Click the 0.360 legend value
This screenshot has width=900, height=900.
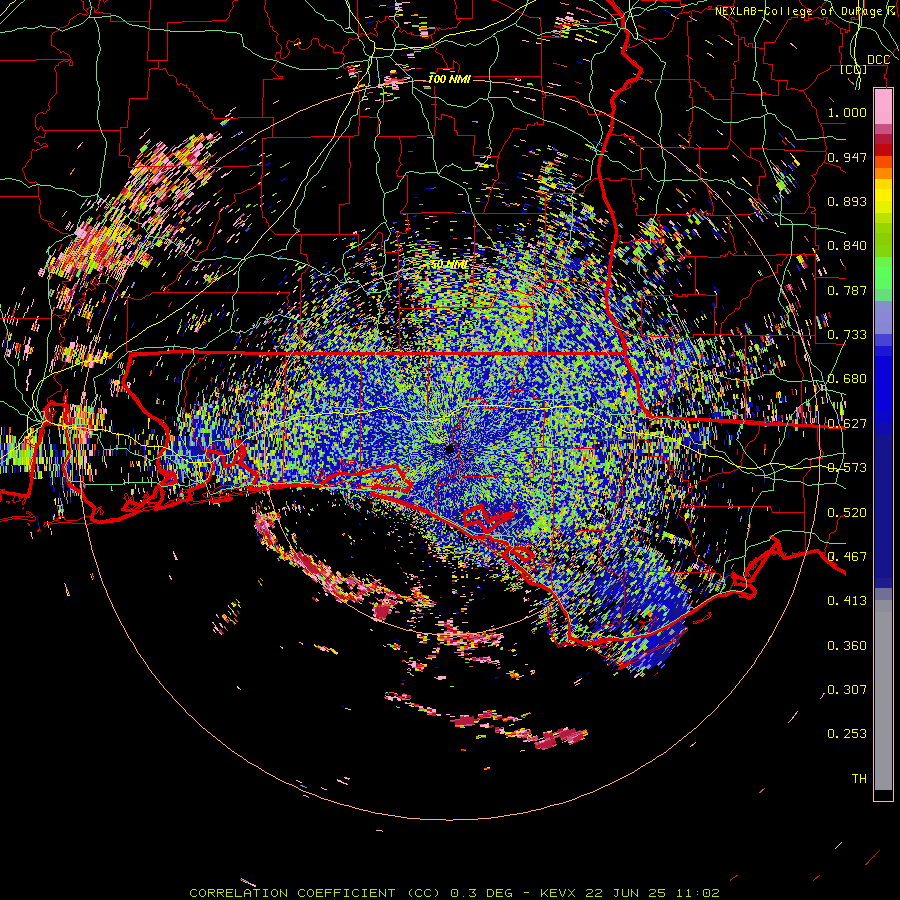click(847, 646)
